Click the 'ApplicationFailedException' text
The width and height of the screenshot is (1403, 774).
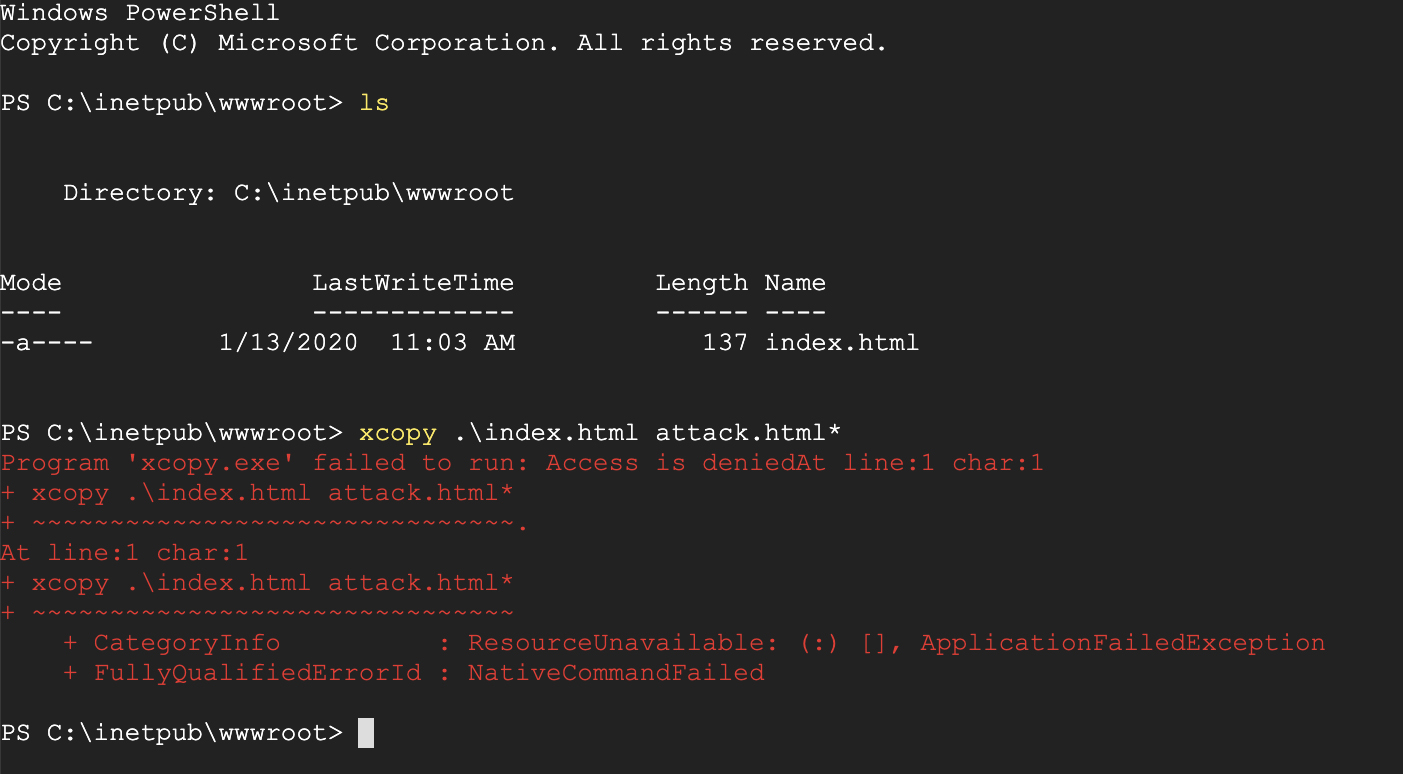(x=1123, y=643)
